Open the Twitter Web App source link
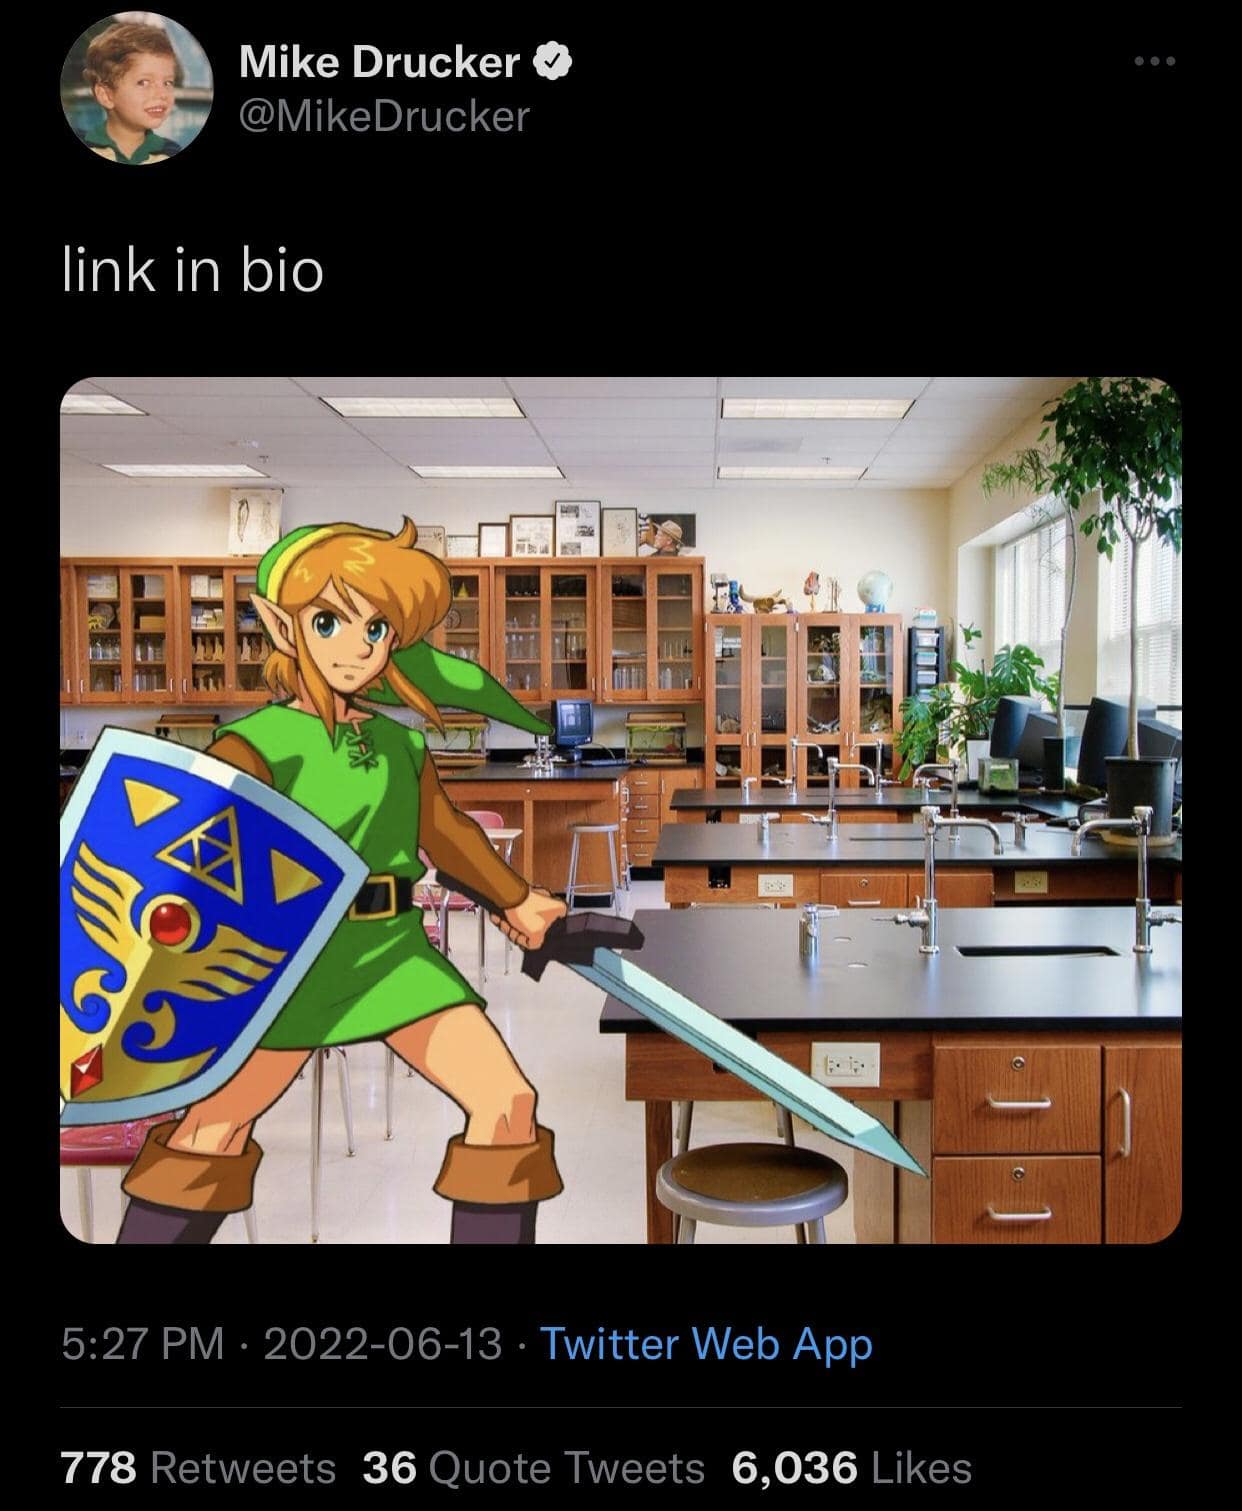This screenshot has width=1242, height=1511. pos(706,1344)
